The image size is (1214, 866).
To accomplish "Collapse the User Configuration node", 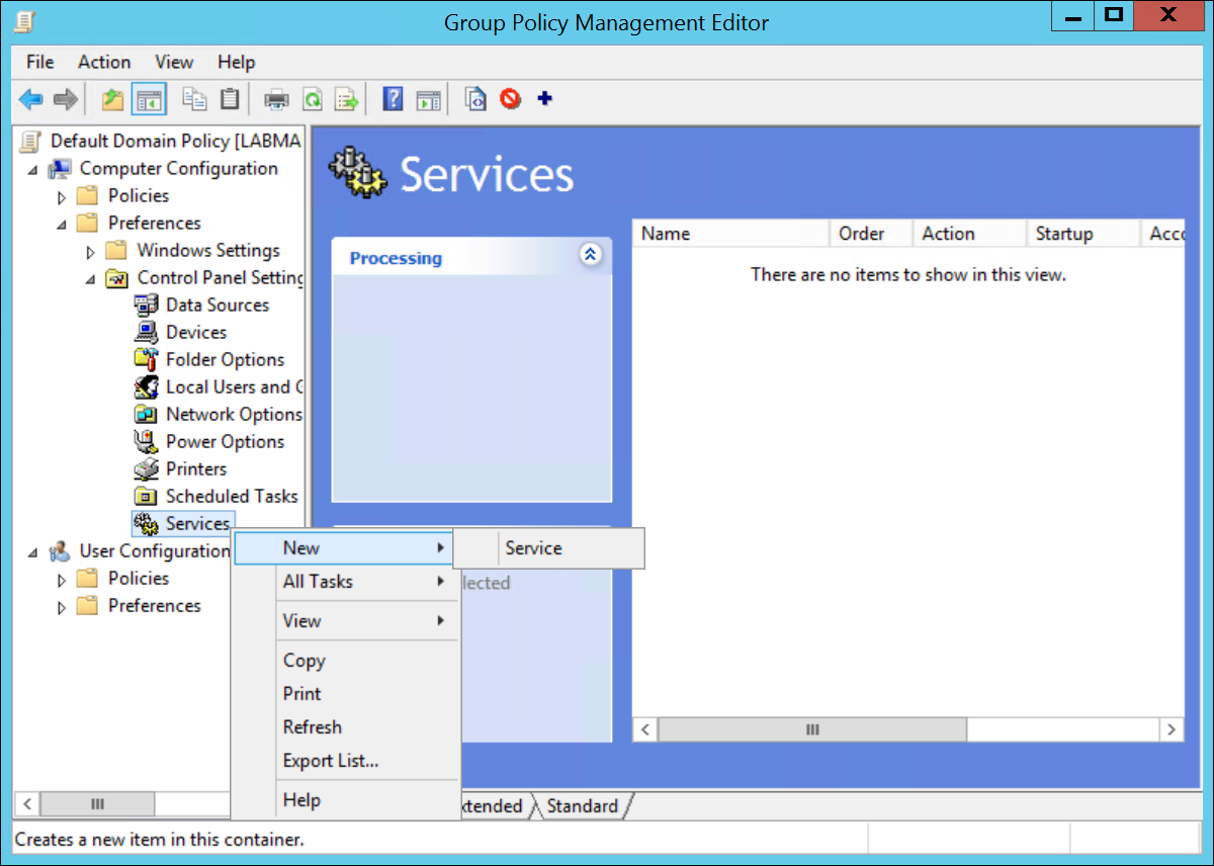I will click(x=33, y=552).
